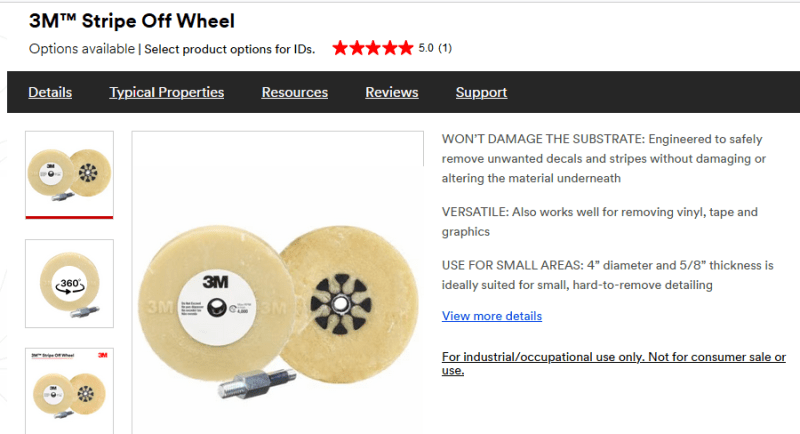800x434 pixels.
Task: Click the 3M-labeled wheel in main image
Action: pyautogui.click(x=206, y=303)
